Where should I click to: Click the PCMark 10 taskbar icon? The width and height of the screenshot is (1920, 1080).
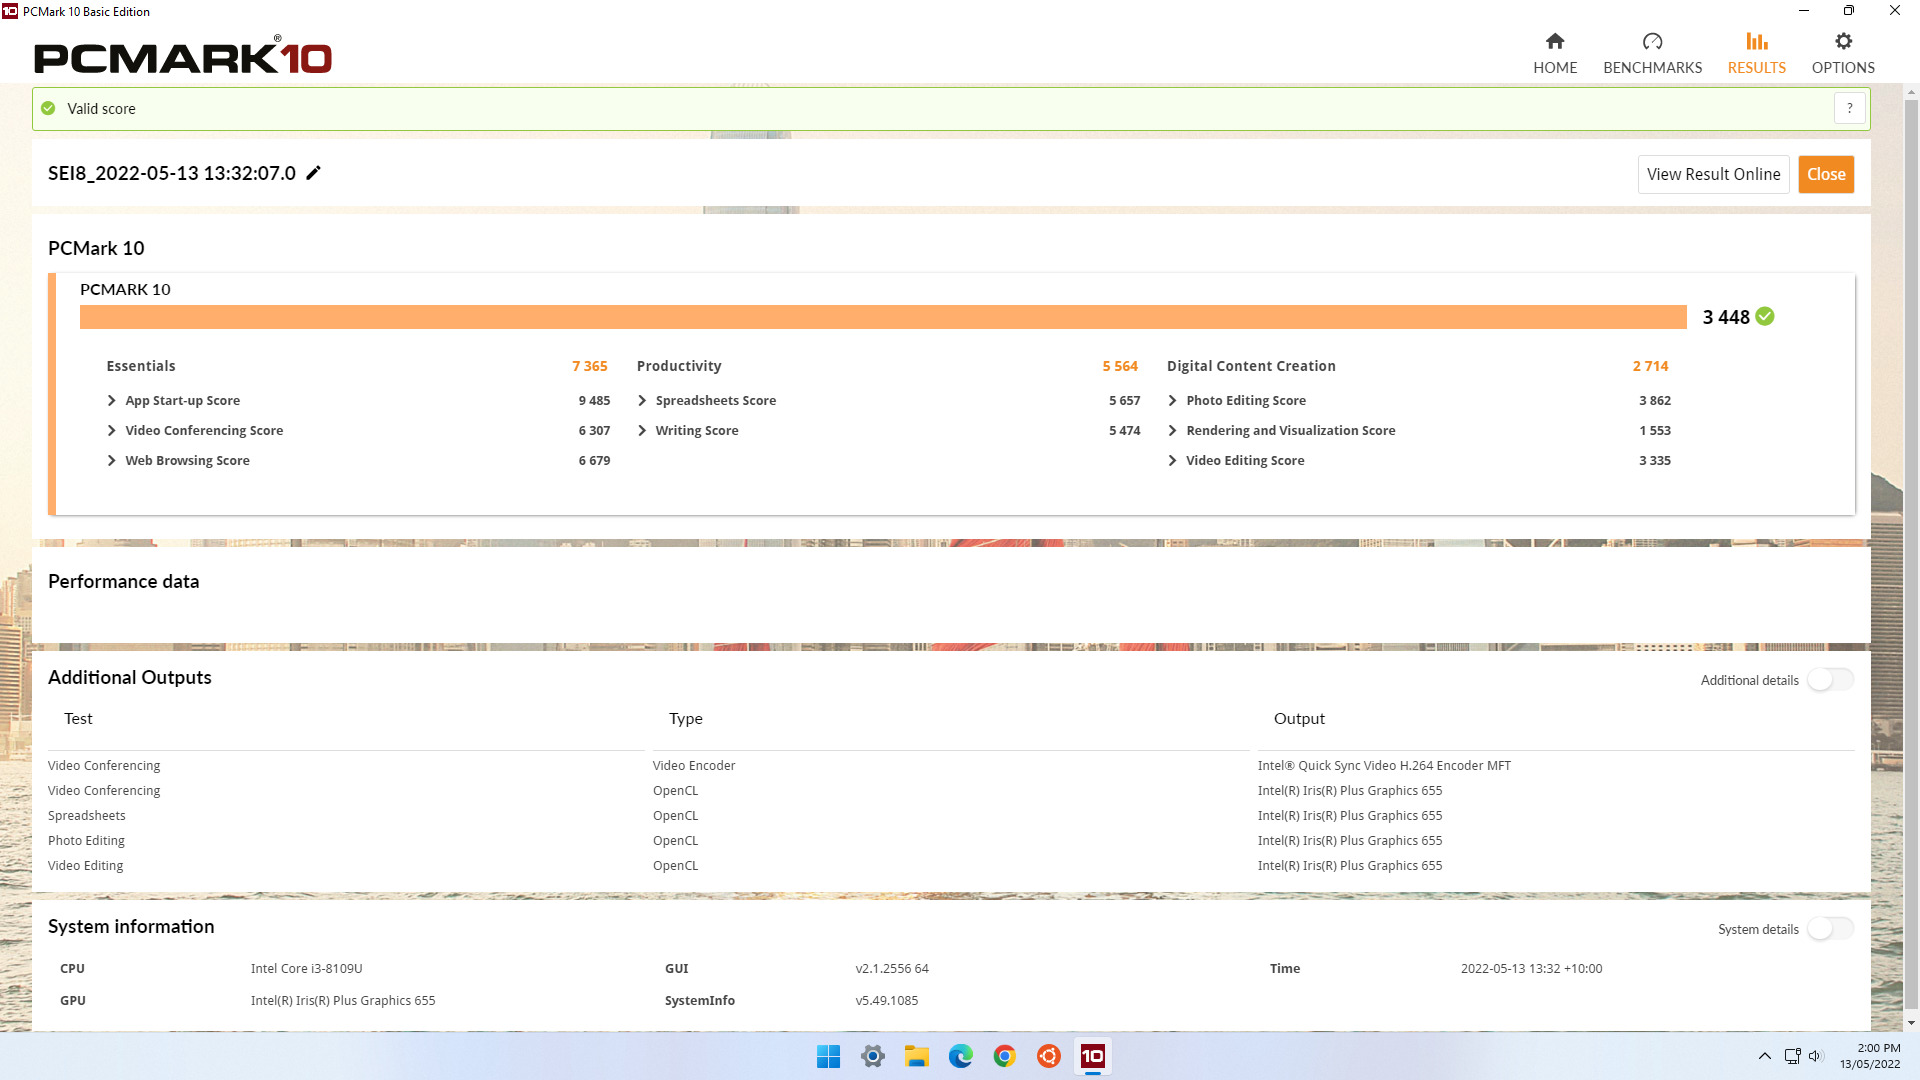tap(1092, 1056)
